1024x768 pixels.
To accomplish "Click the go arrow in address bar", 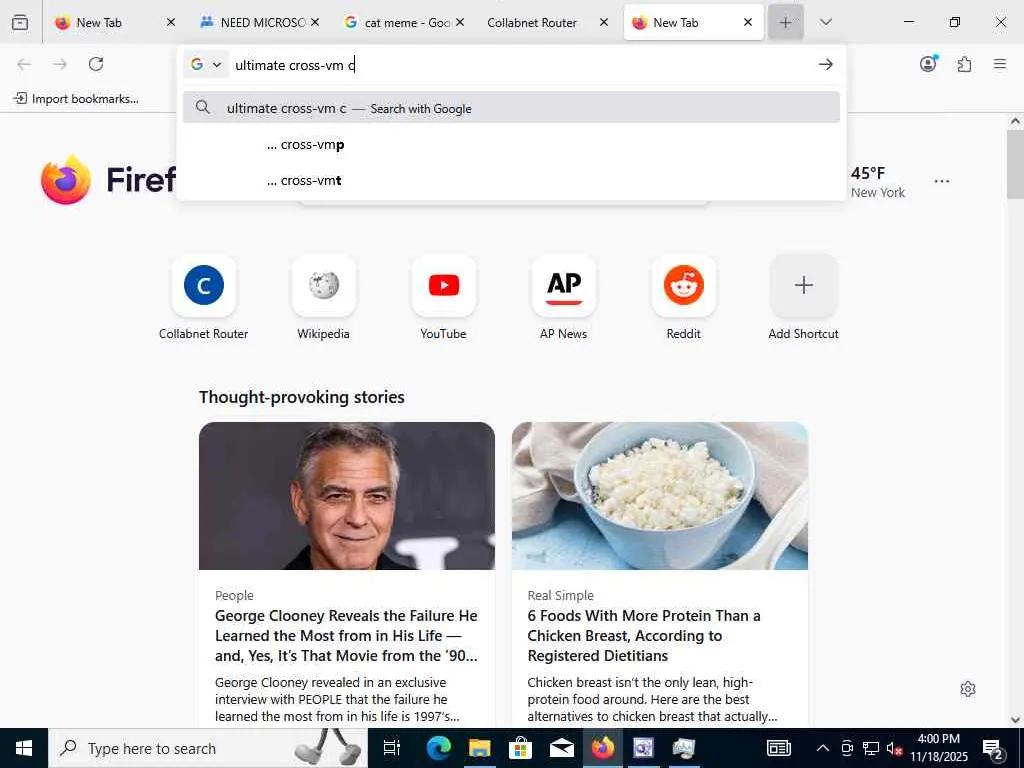I will click(x=825, y=64).
